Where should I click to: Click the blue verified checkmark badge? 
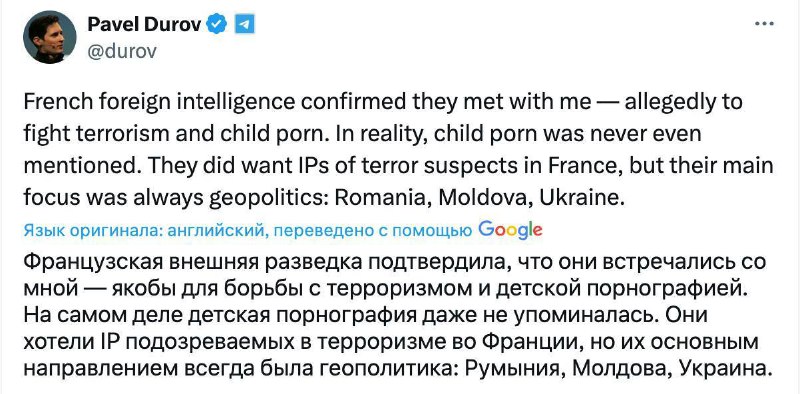tap(216, 24)
